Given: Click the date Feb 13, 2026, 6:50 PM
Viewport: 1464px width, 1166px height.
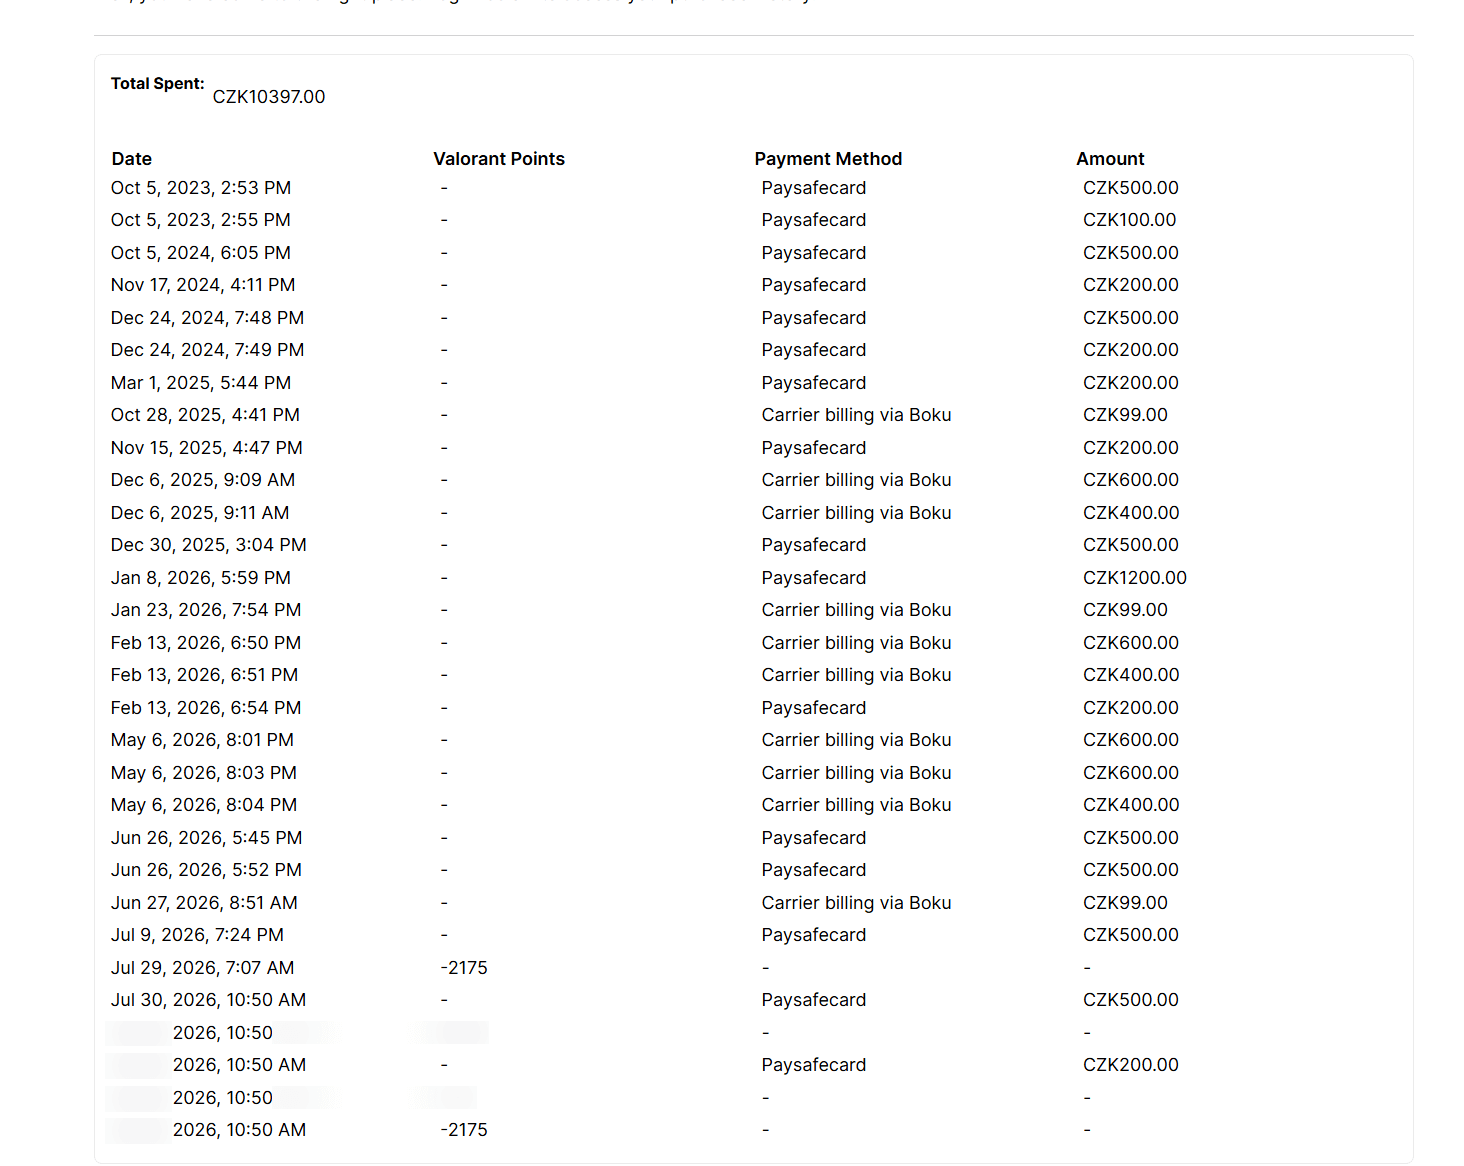Looking at the screenshot, I should [x=206, y=643].
